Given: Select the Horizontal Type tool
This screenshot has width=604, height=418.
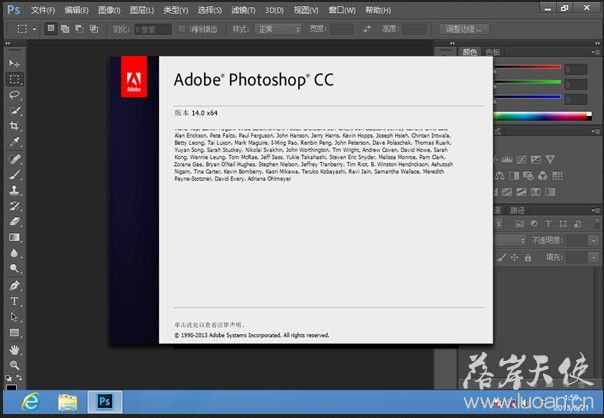Looking at the screenshot, I should (x=15, y=301).
